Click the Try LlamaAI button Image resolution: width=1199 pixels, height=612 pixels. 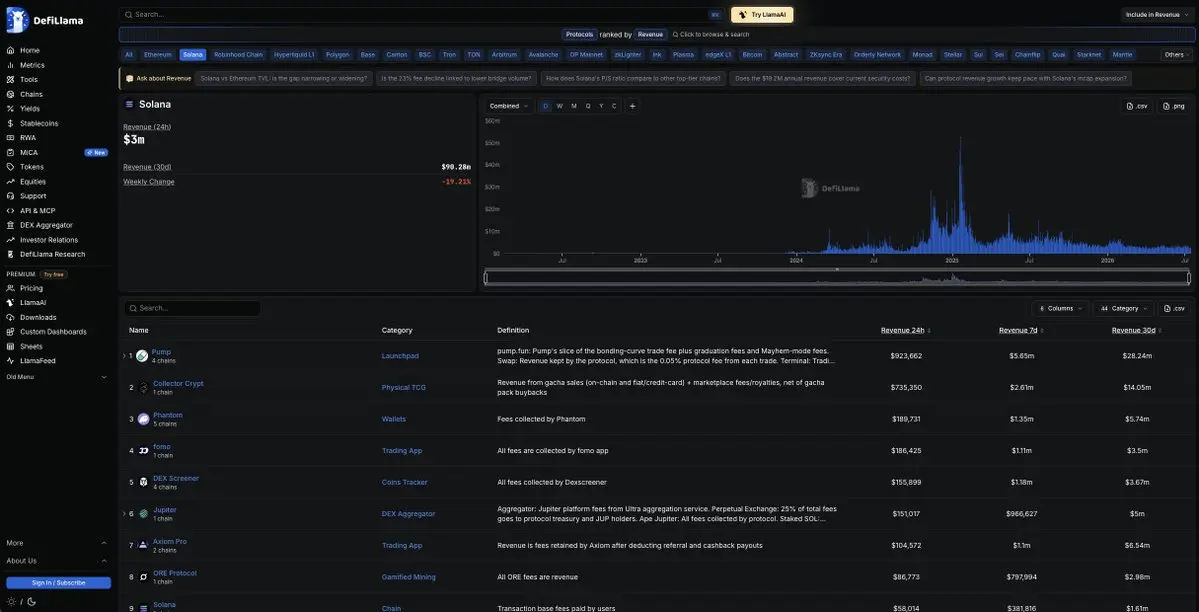pos(762,15)
